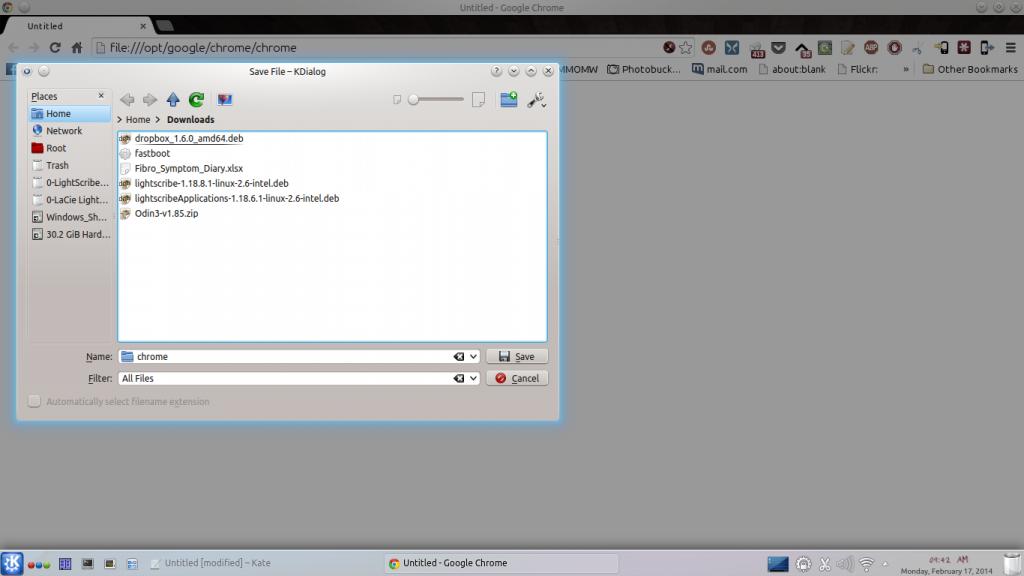This screenshot has width=1024, height=576.
Task: Select the Fibro_Symptom_Diary.xlsx file
Action: (x=188, y=169)
